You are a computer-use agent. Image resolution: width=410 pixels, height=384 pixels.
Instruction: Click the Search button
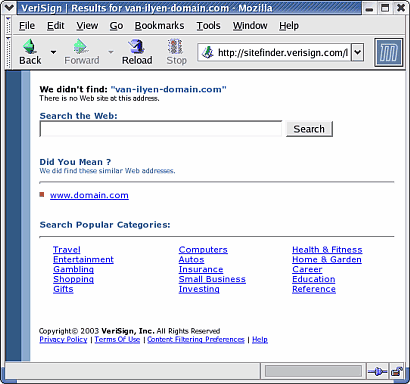309,129
